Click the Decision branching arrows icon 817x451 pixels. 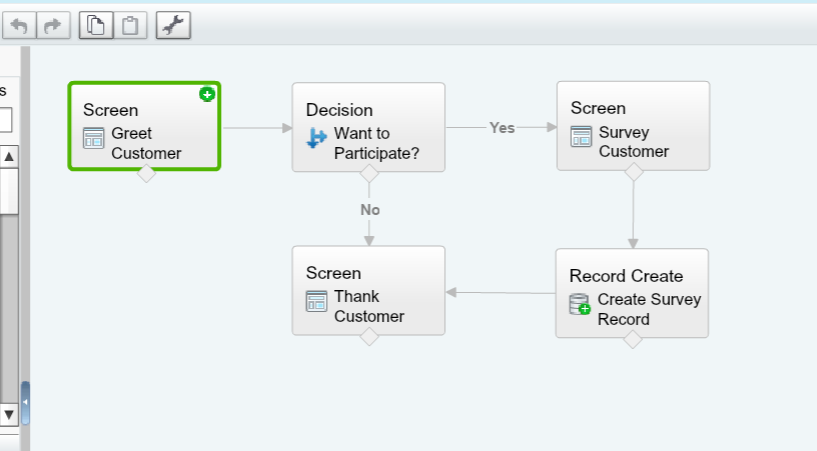pos(316,138)
